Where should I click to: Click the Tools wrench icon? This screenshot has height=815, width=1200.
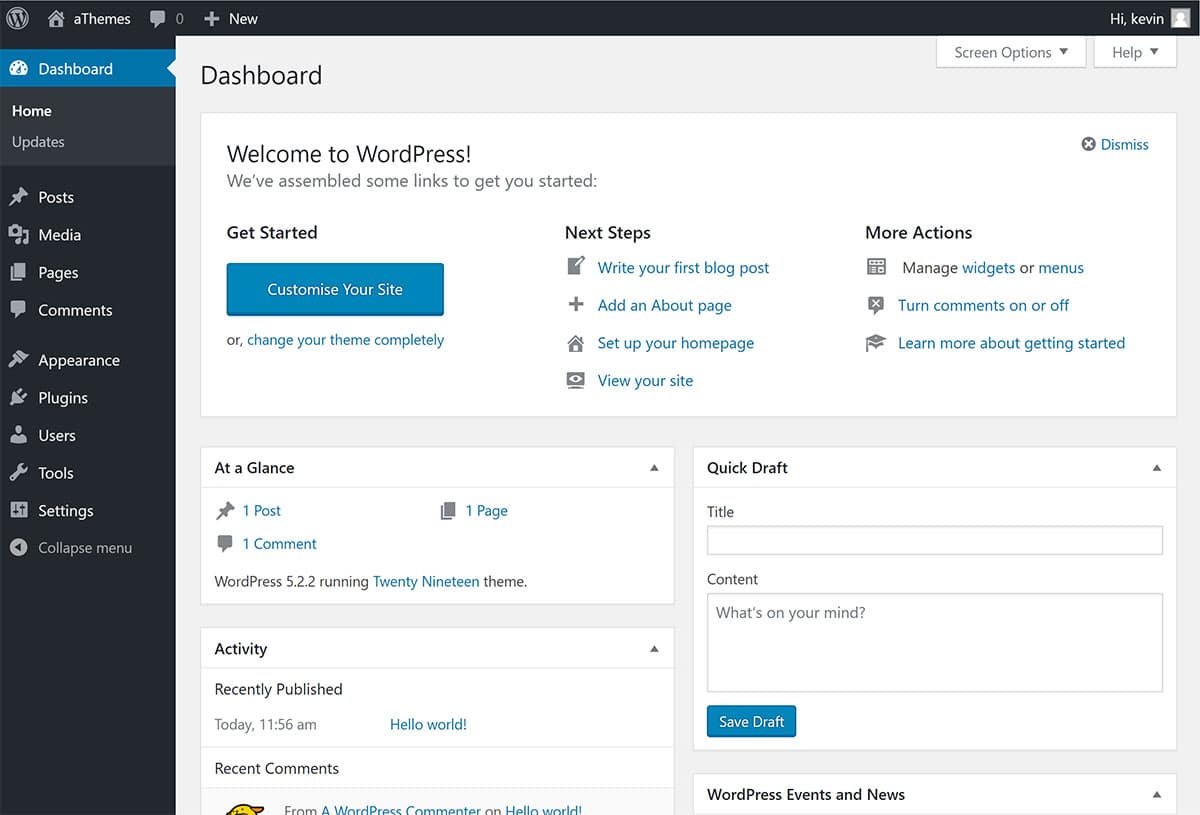tap(18, 473)
